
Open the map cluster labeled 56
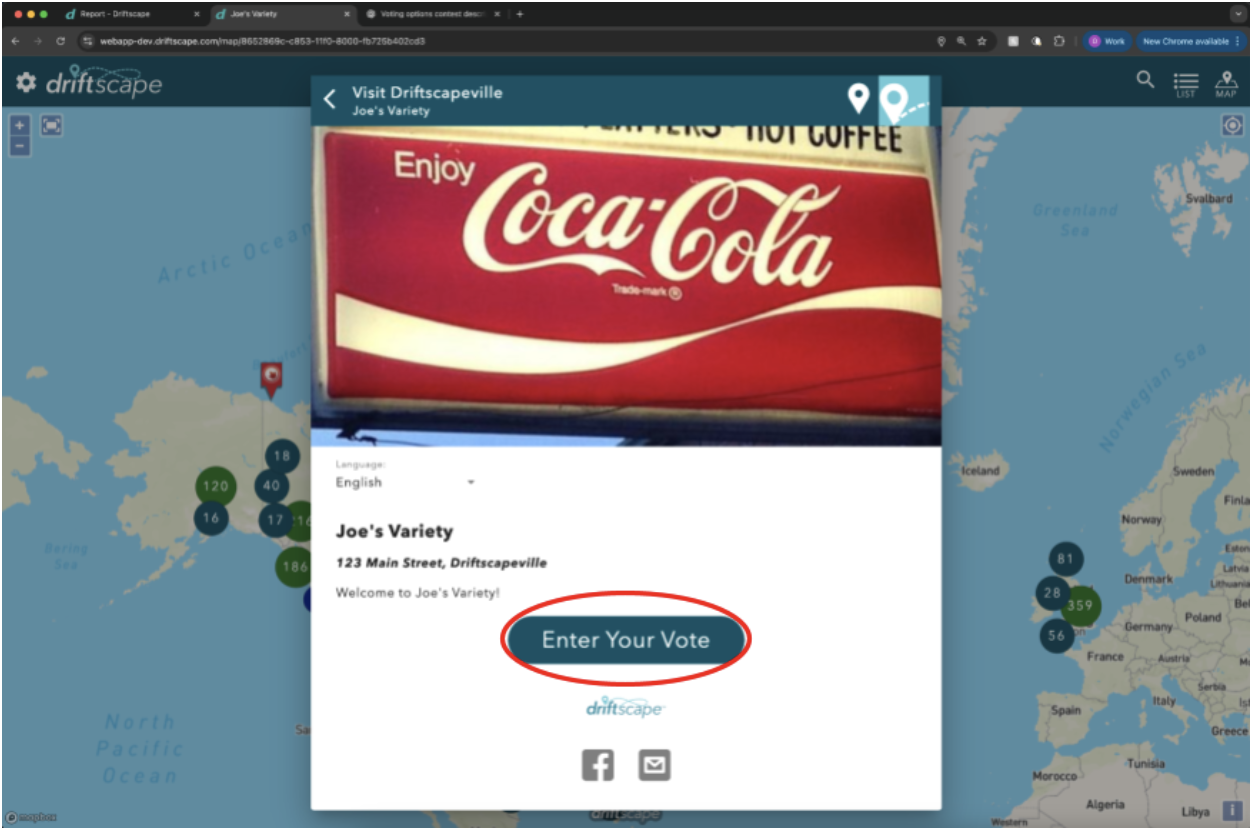click(x=1056, y=635)
